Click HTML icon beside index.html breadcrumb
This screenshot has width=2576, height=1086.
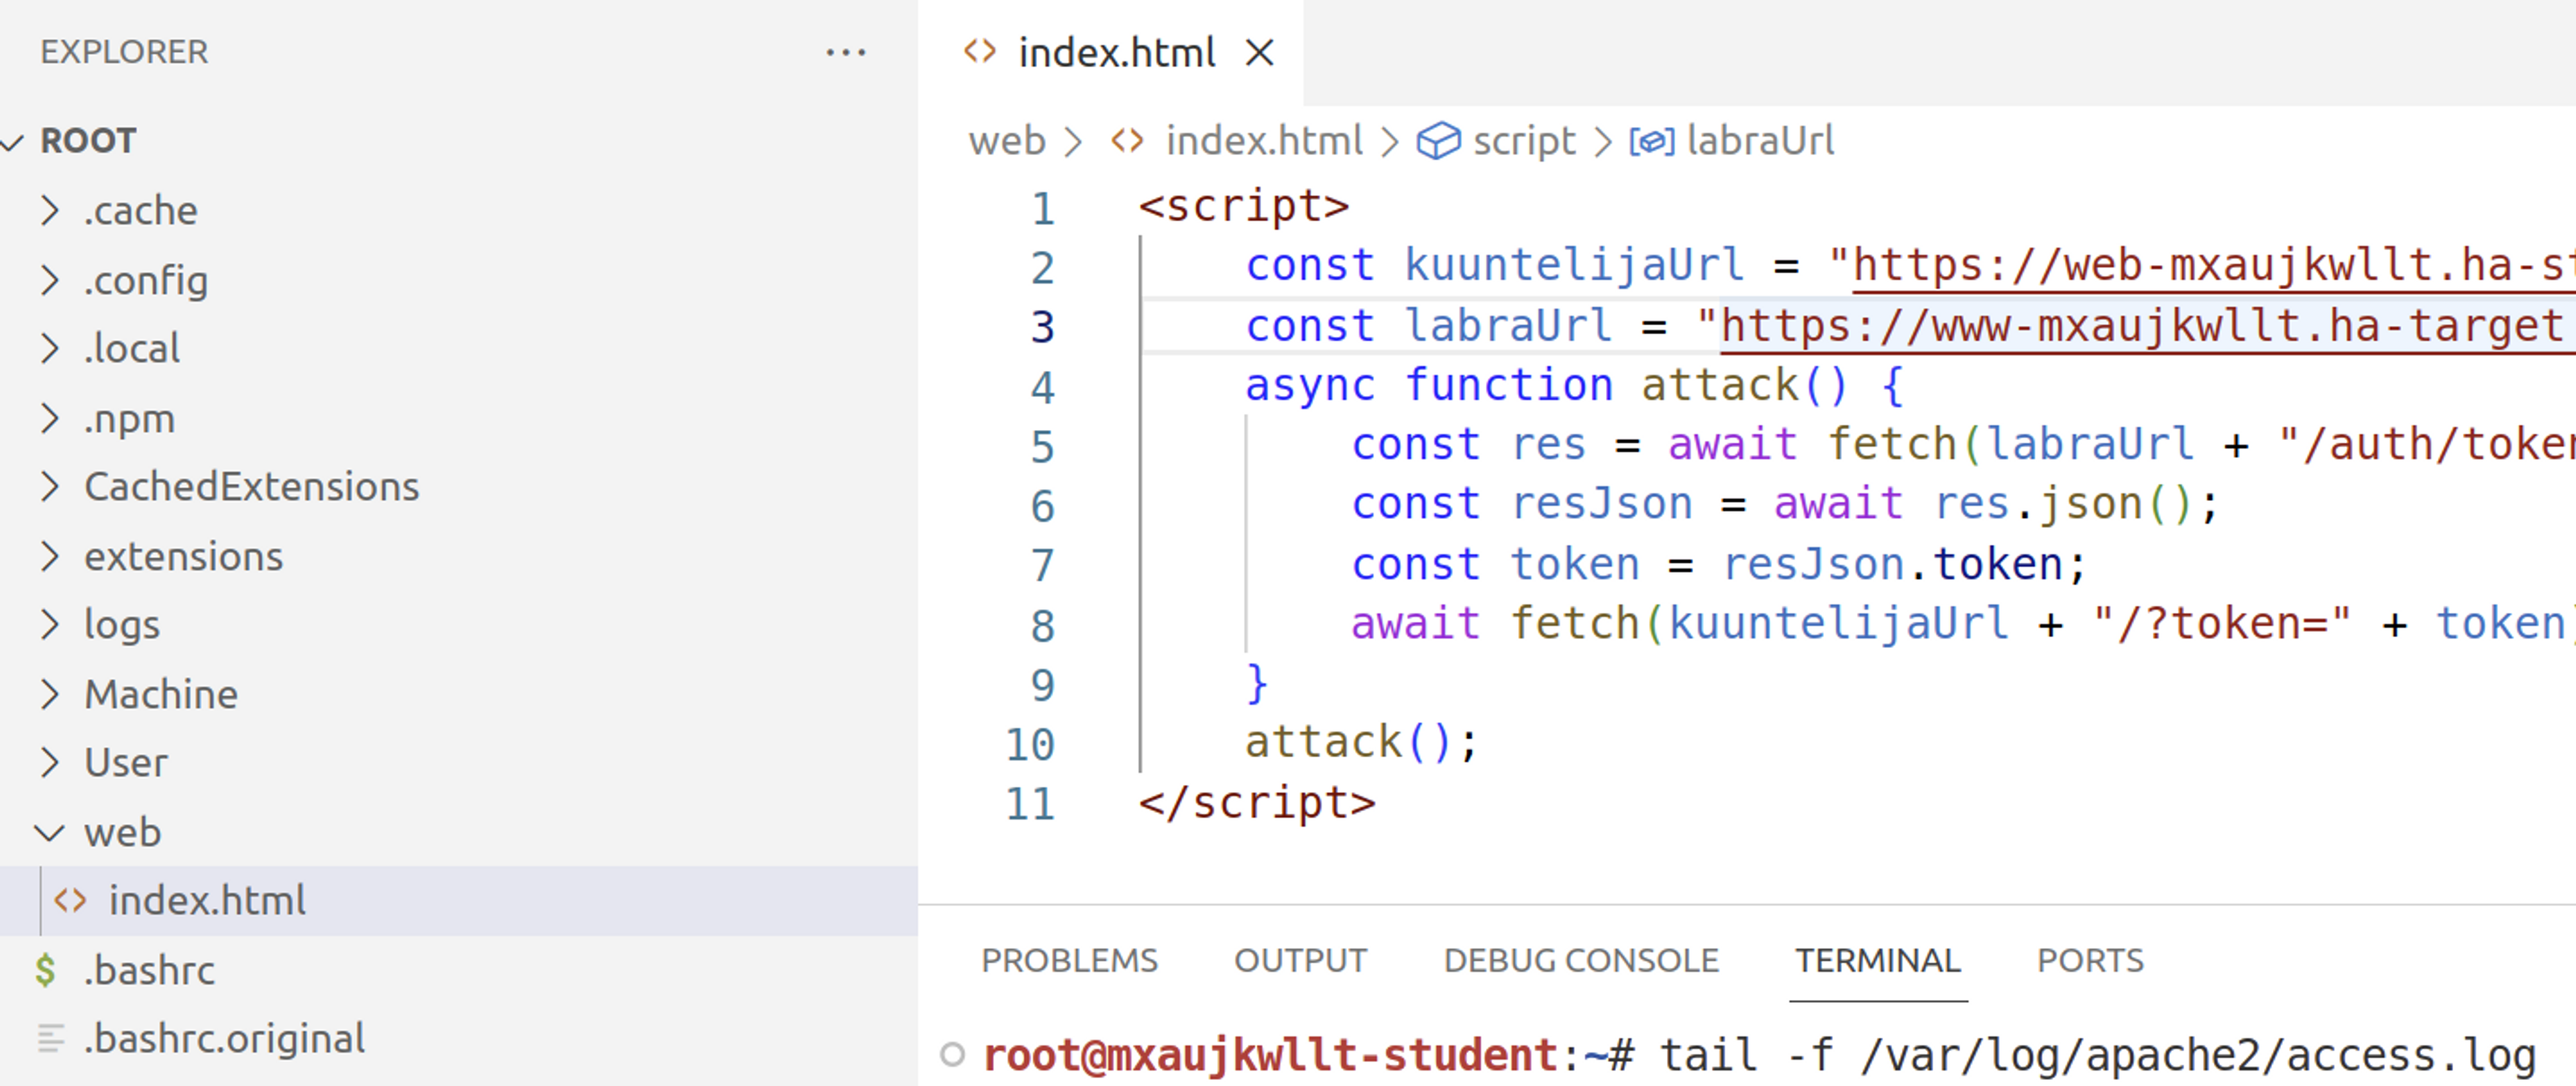coord(1127,141)
